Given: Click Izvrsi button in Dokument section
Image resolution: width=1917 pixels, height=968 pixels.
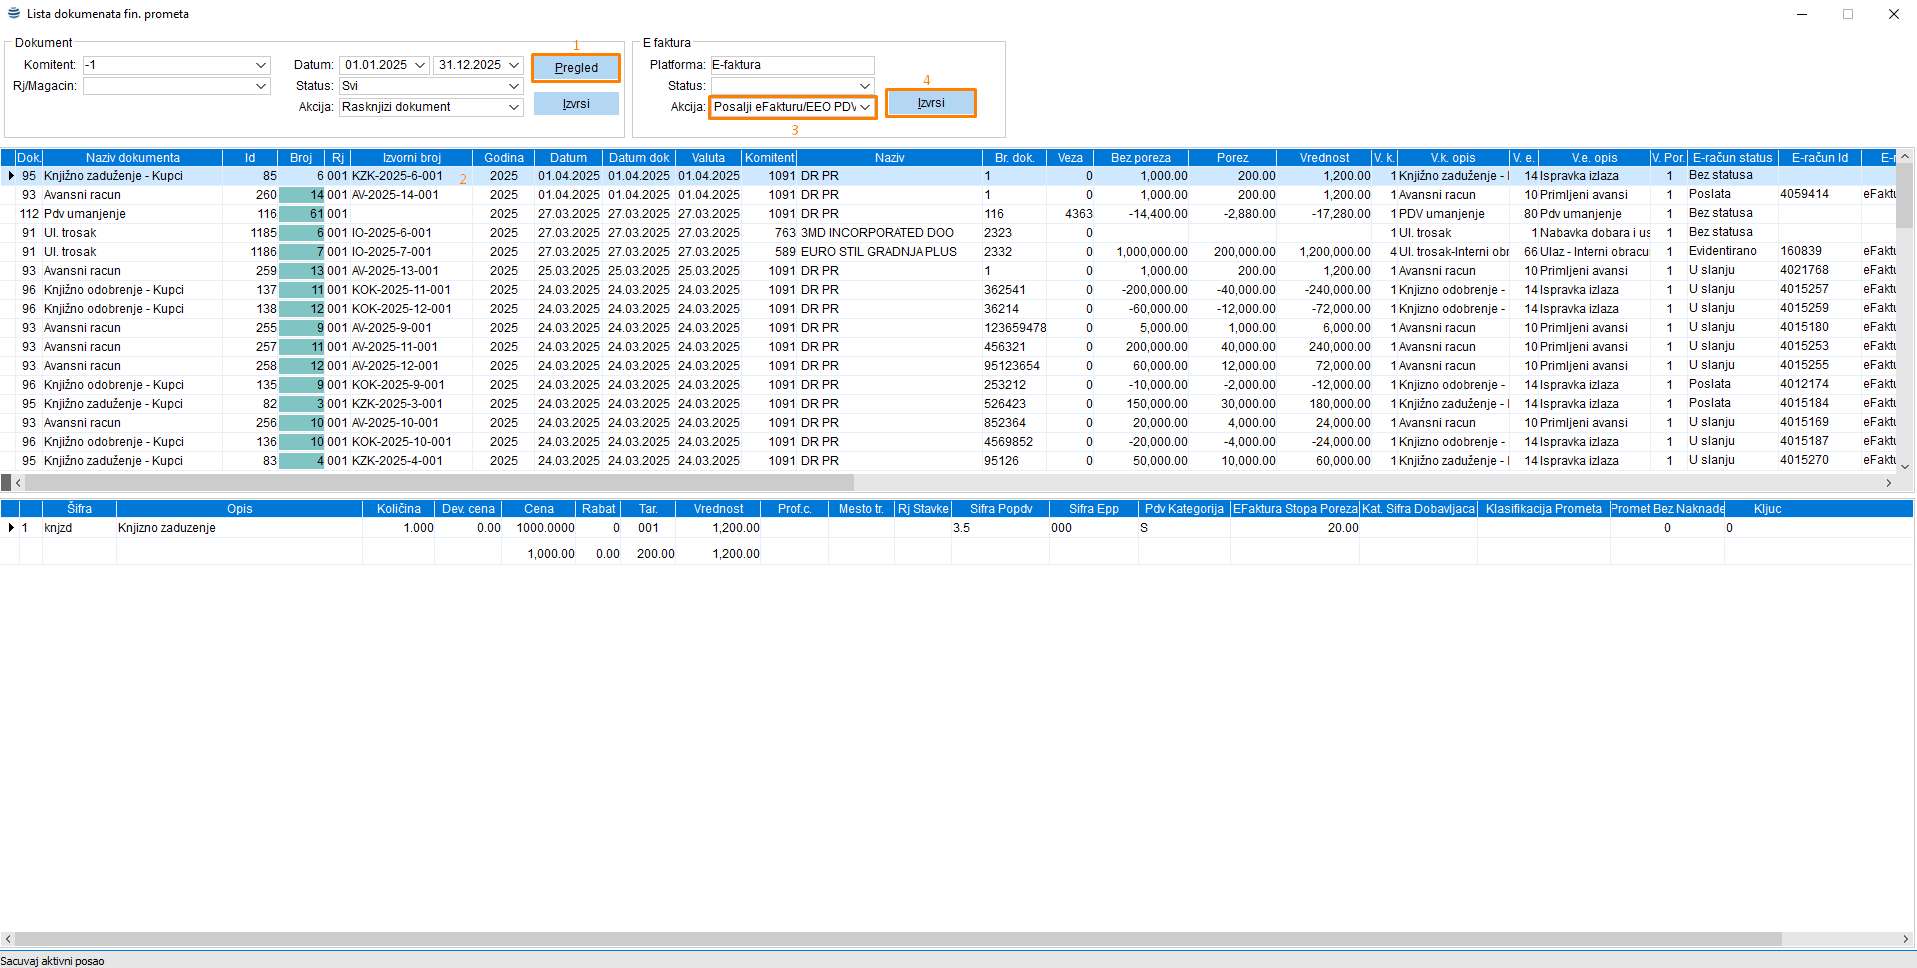Looking at the screenshot, I should pyautogui.click(x=576, y=104).
